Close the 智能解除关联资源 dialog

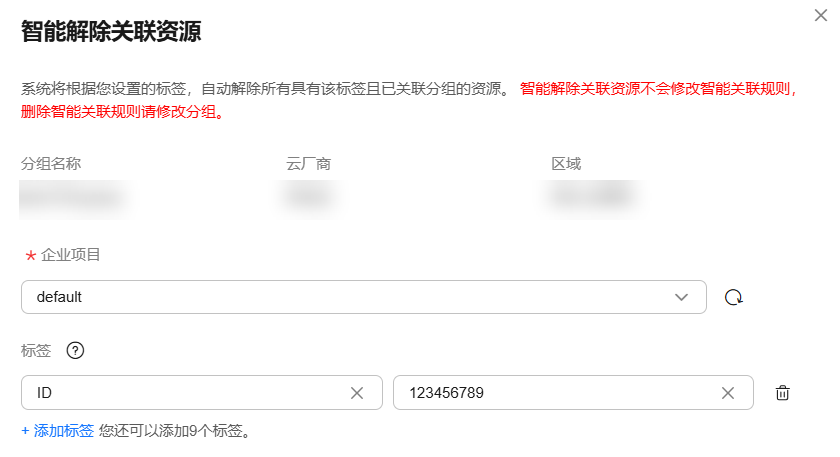coord(822,14)
